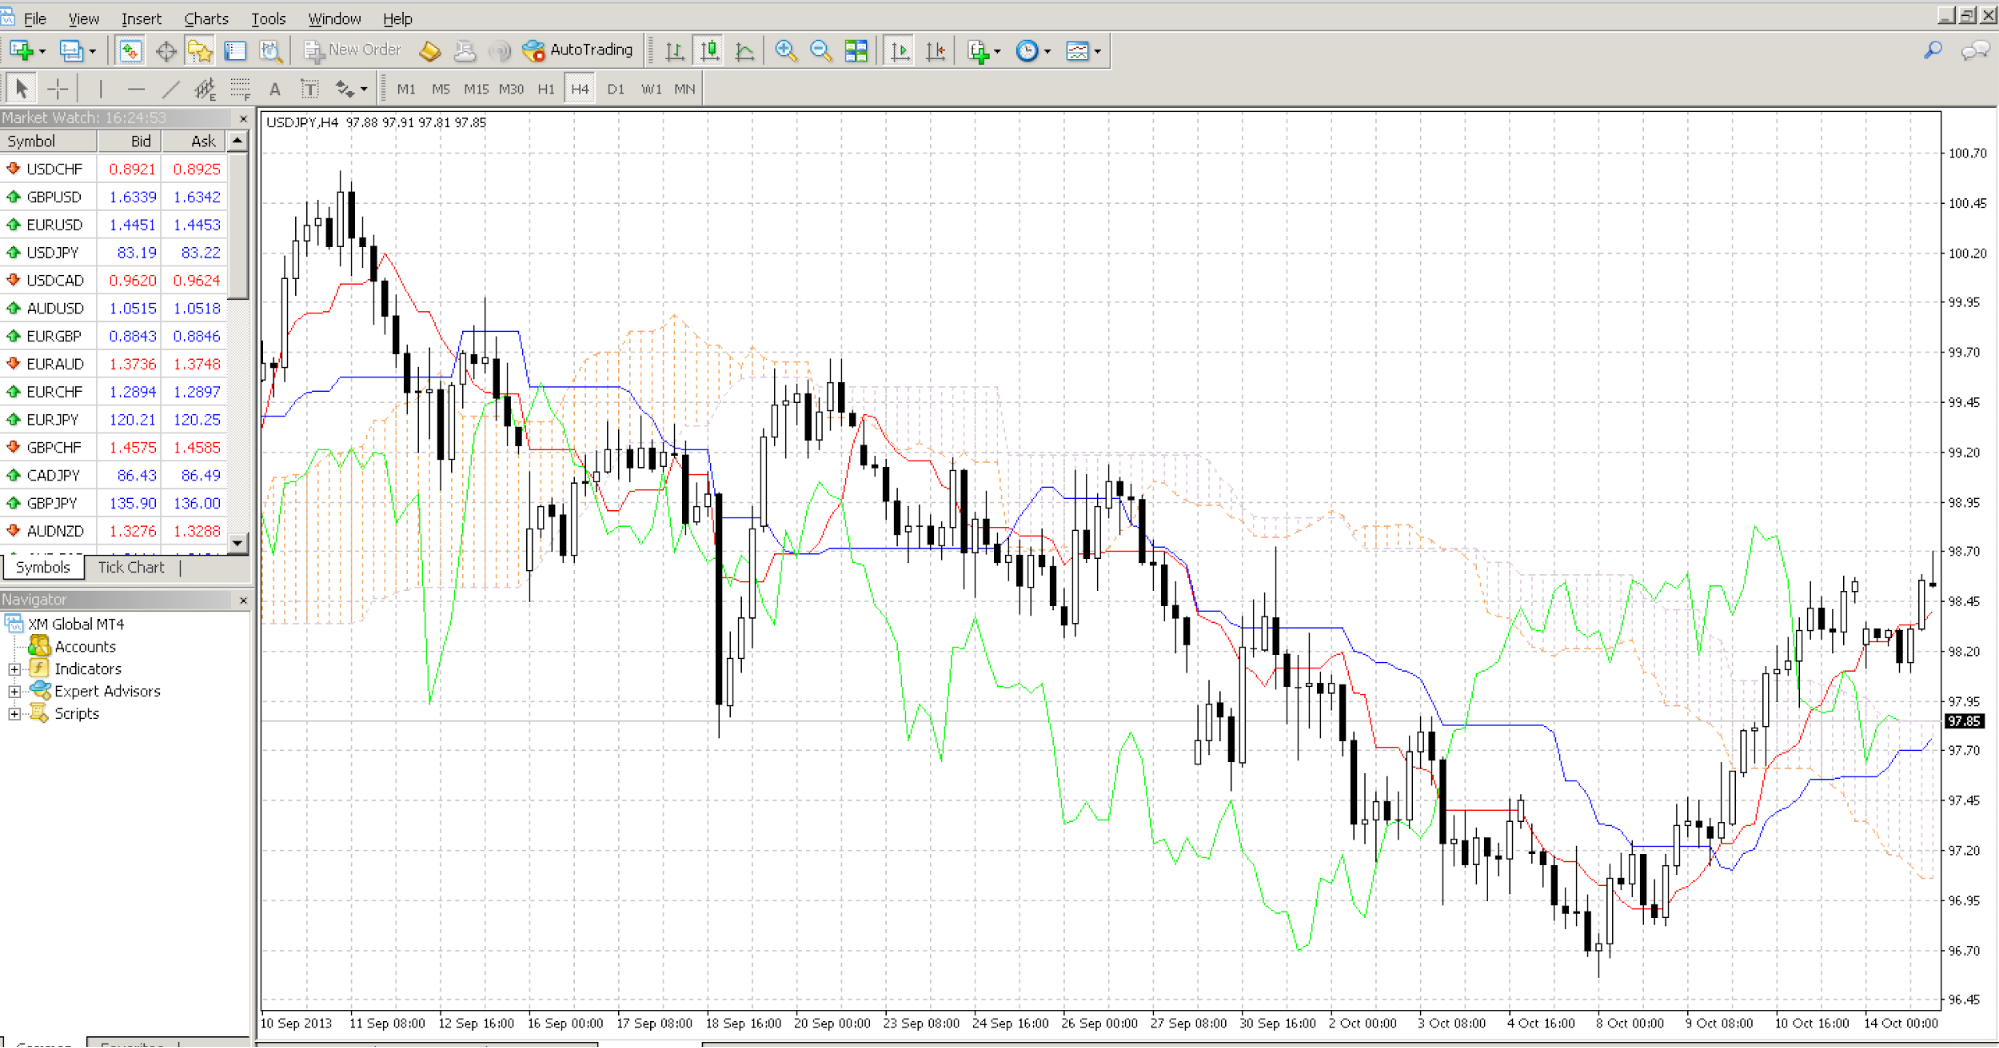Screen dimensions: 1999x1048
Task: Open the Accounts item in Navigator
Action: (85, 646)
